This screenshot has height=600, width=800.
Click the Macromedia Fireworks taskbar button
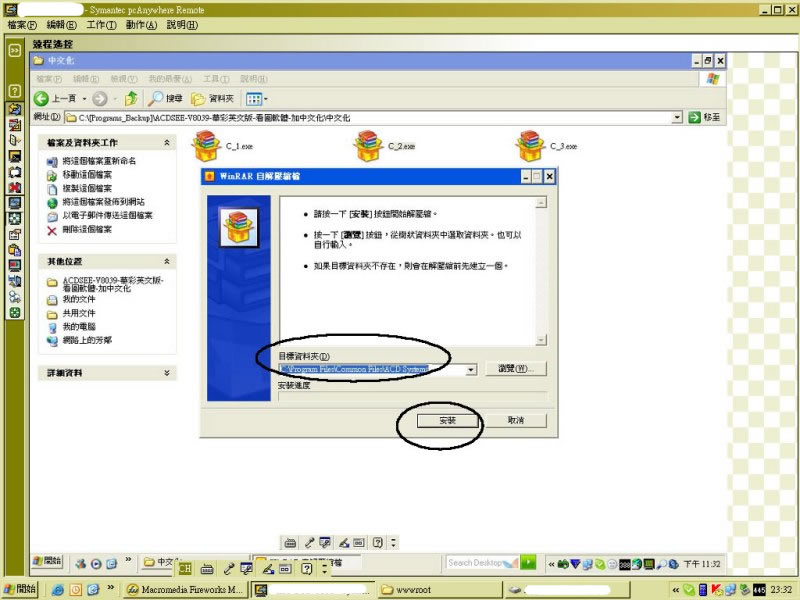[185, 589]
